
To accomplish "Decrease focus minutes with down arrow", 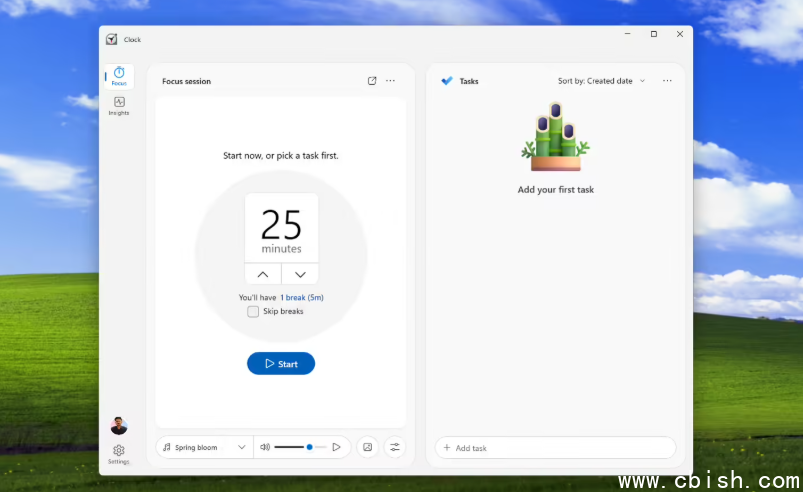I will point(300,274).
